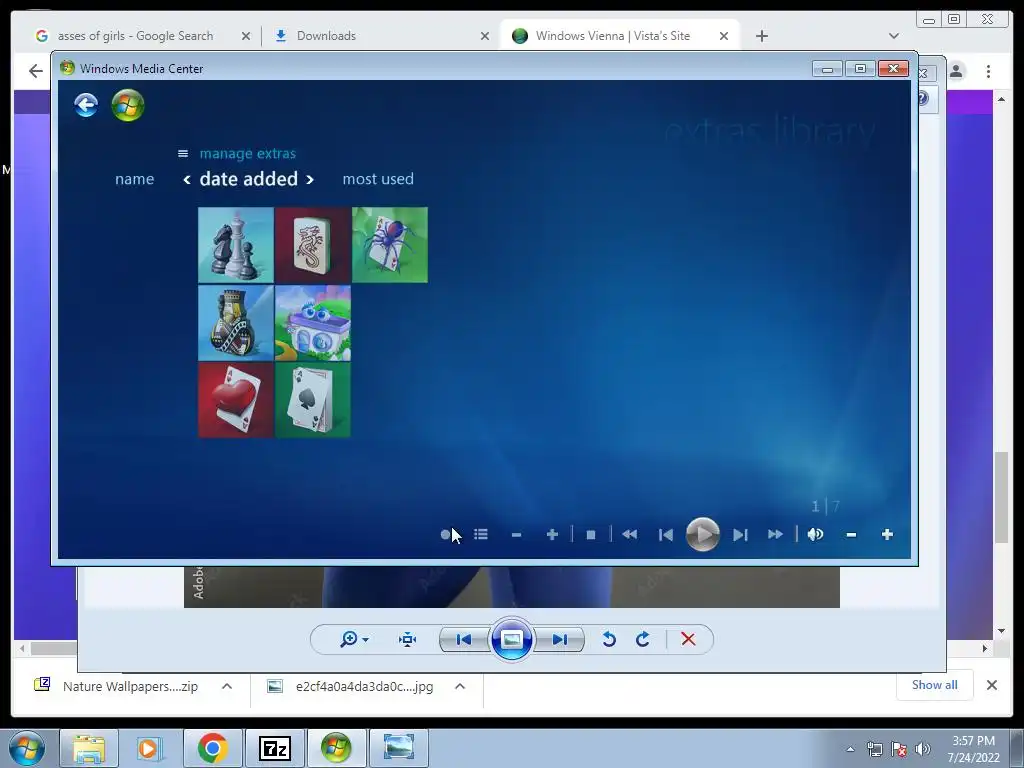This screenshot has width=1024, height=768.
Task: Skip back in Media Center controls
Action: (665, 535)
